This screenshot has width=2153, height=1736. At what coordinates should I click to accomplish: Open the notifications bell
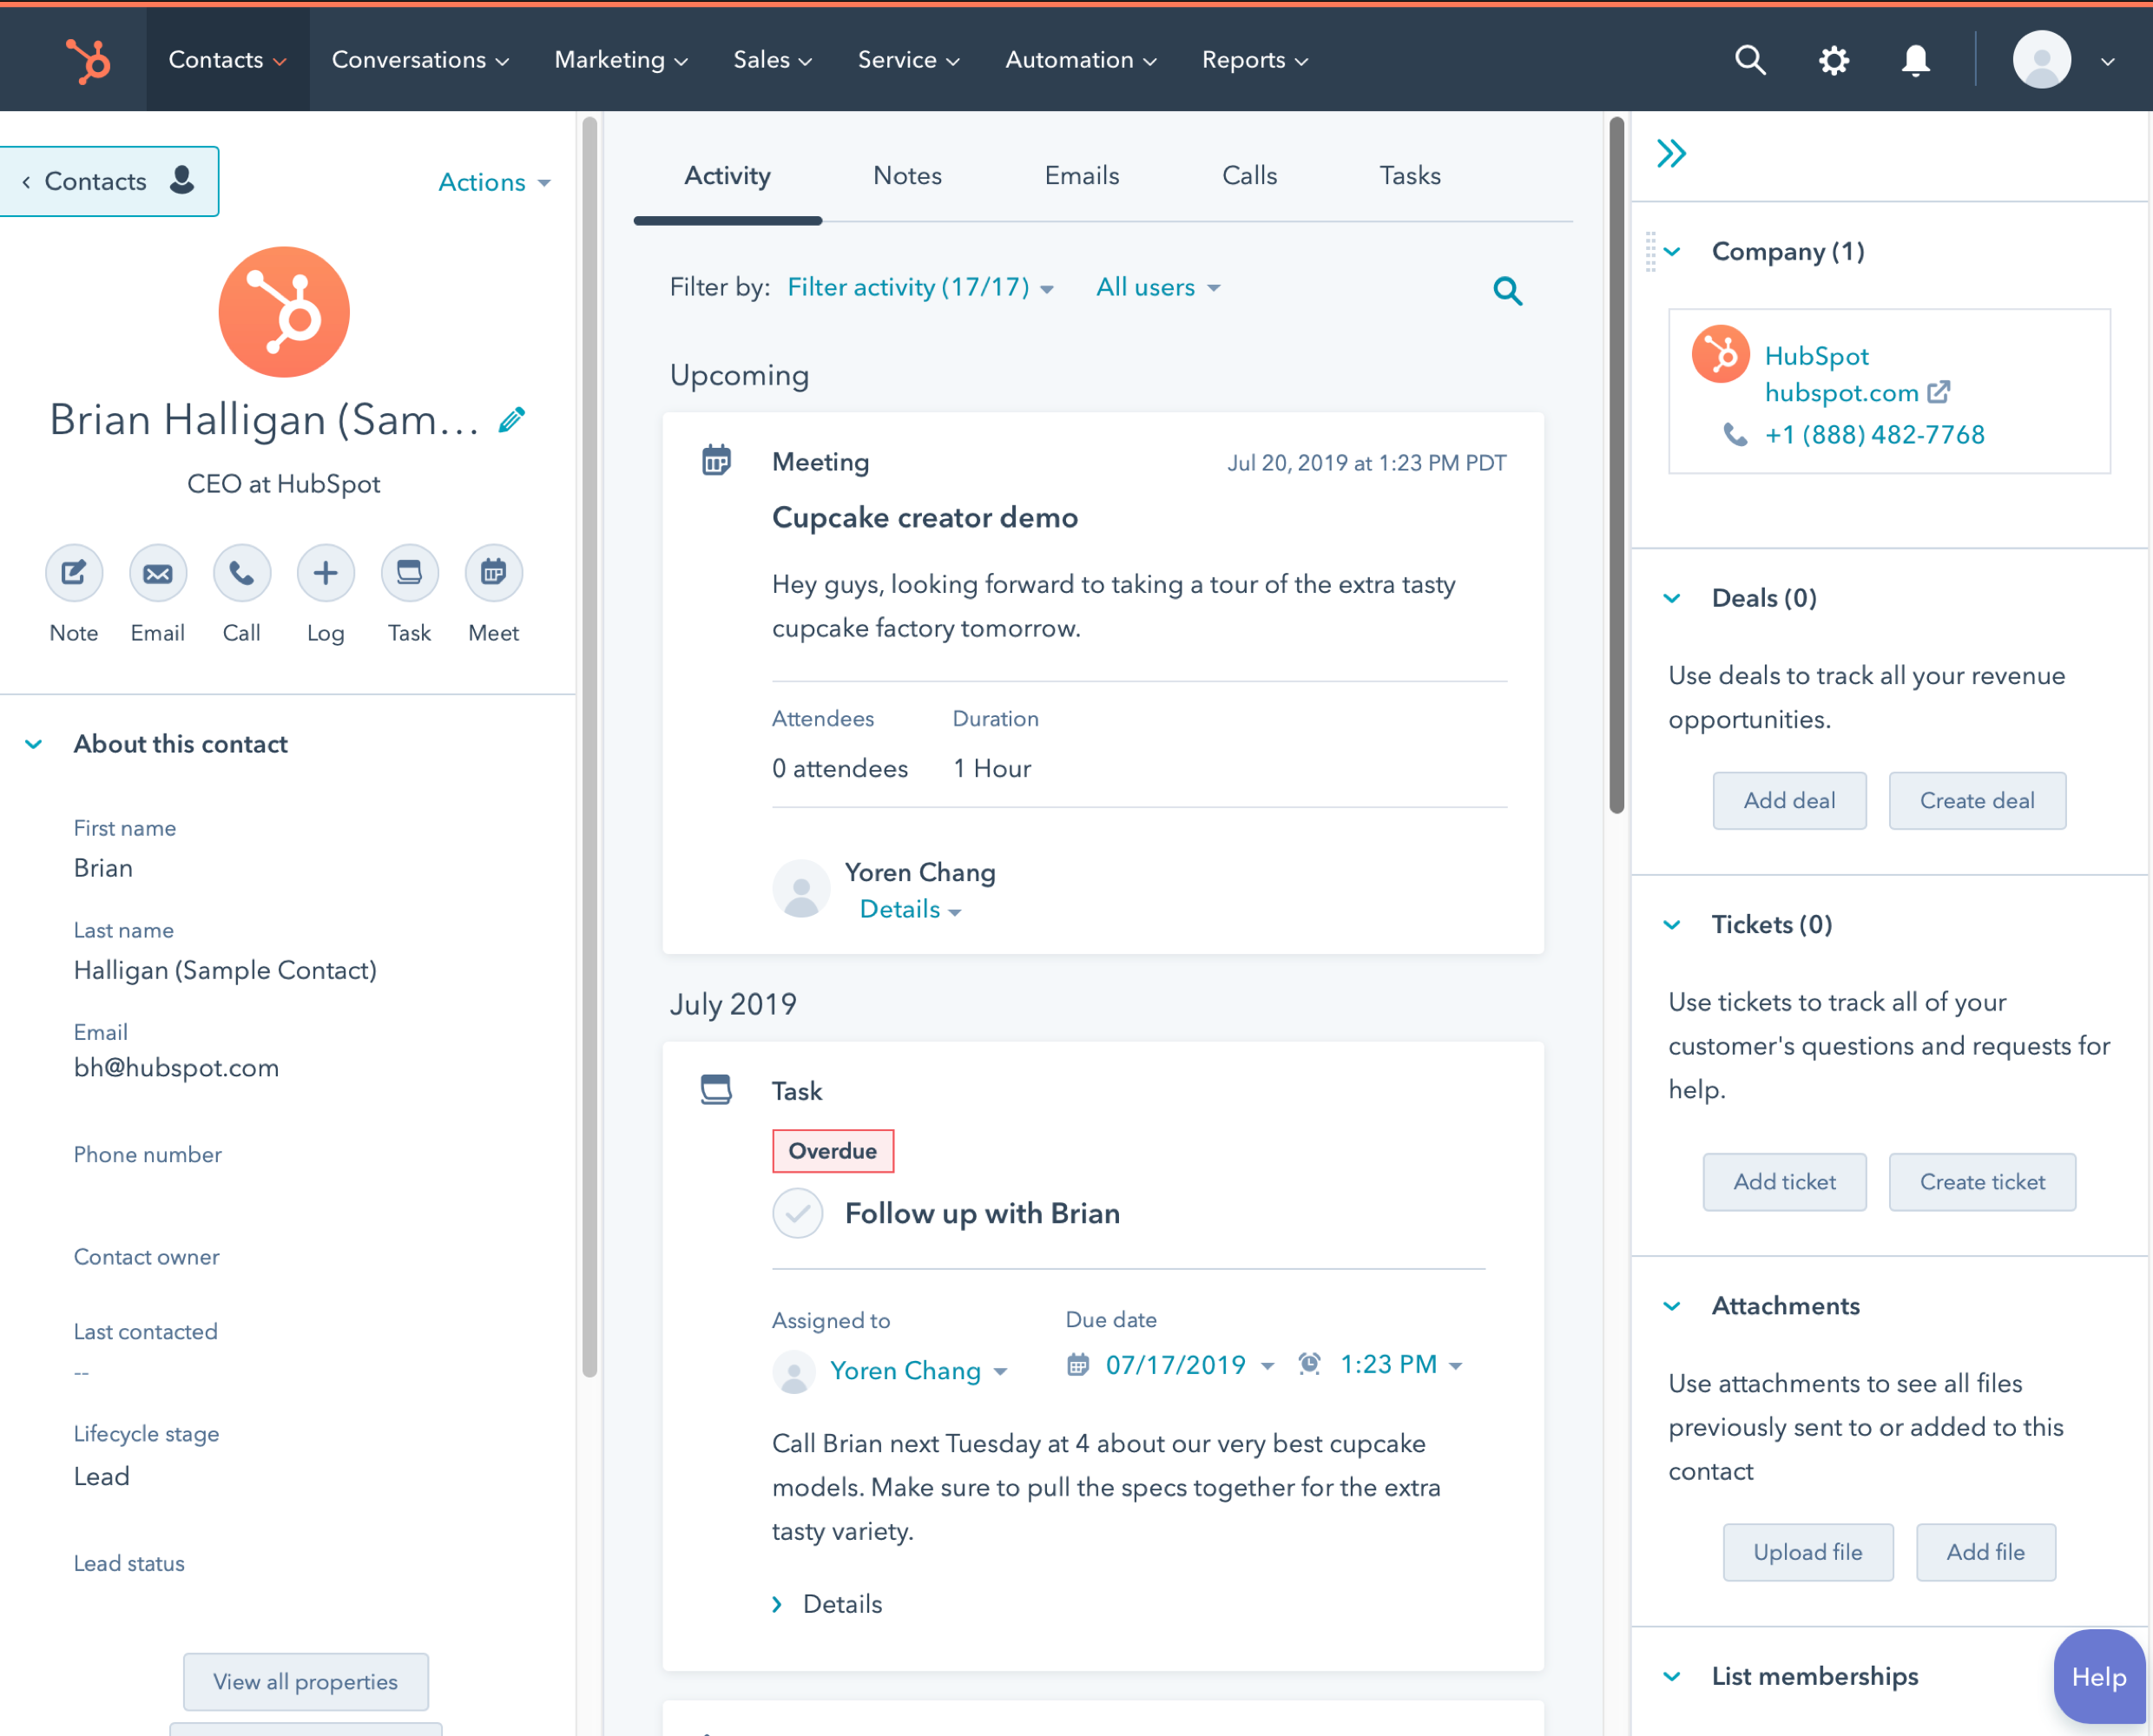[1915, 60]
